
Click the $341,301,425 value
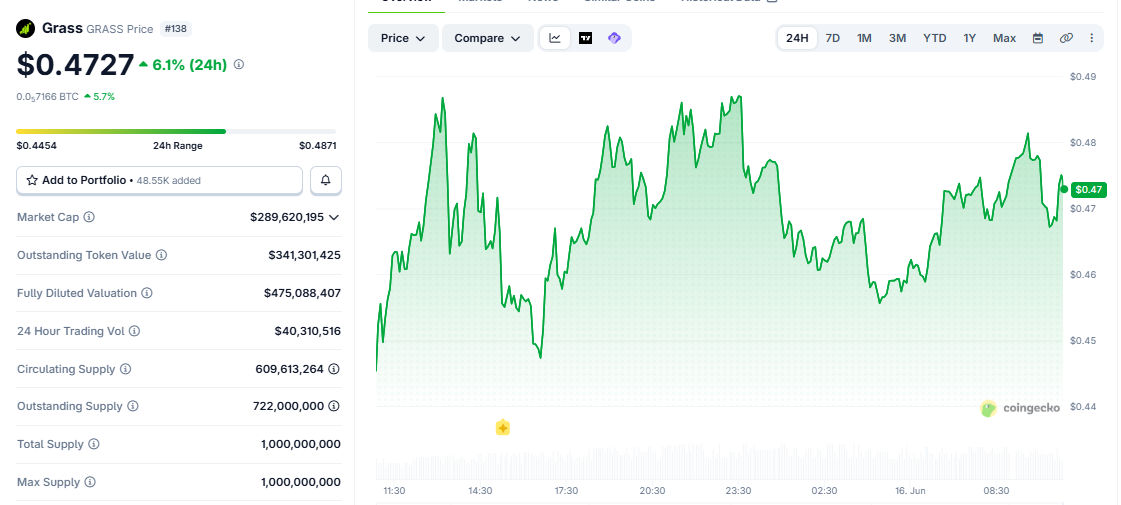[x=305, y=255]
